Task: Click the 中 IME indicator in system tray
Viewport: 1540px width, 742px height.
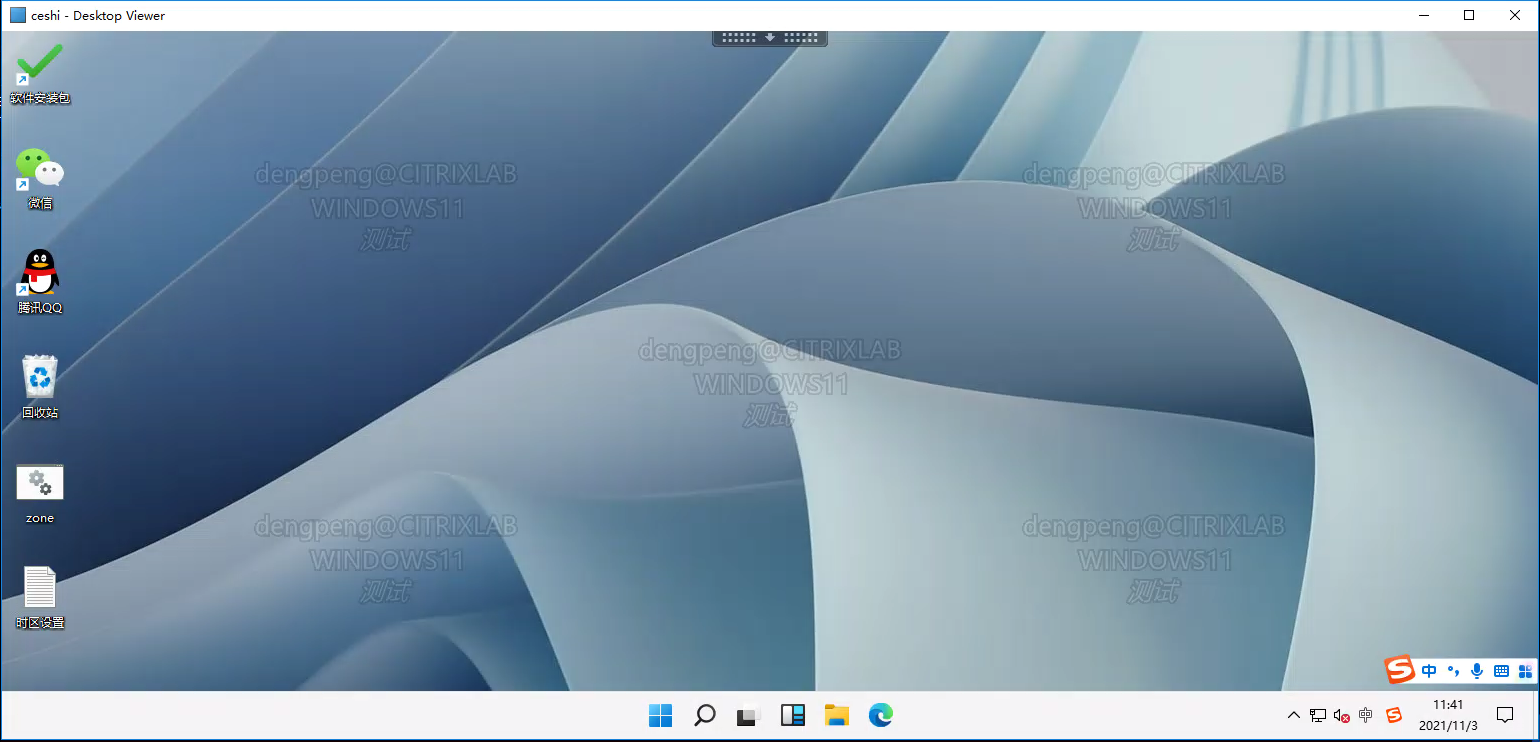Action: click(1366, 715)
